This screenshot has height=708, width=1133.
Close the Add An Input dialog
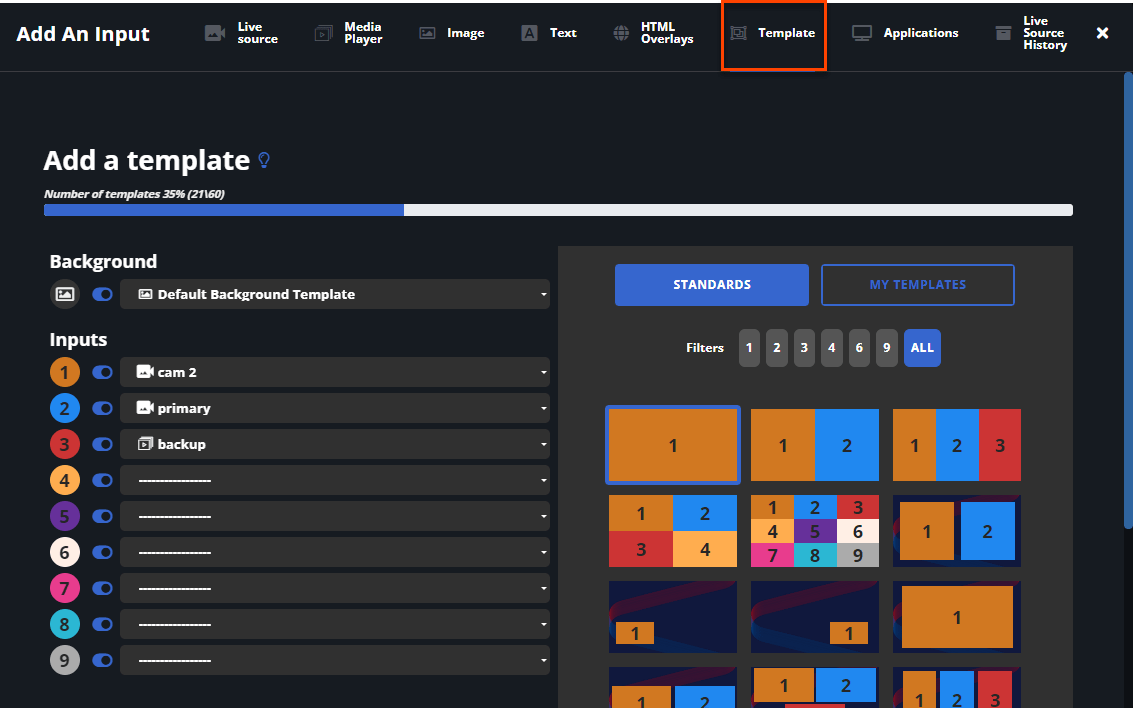(1102, 33)
